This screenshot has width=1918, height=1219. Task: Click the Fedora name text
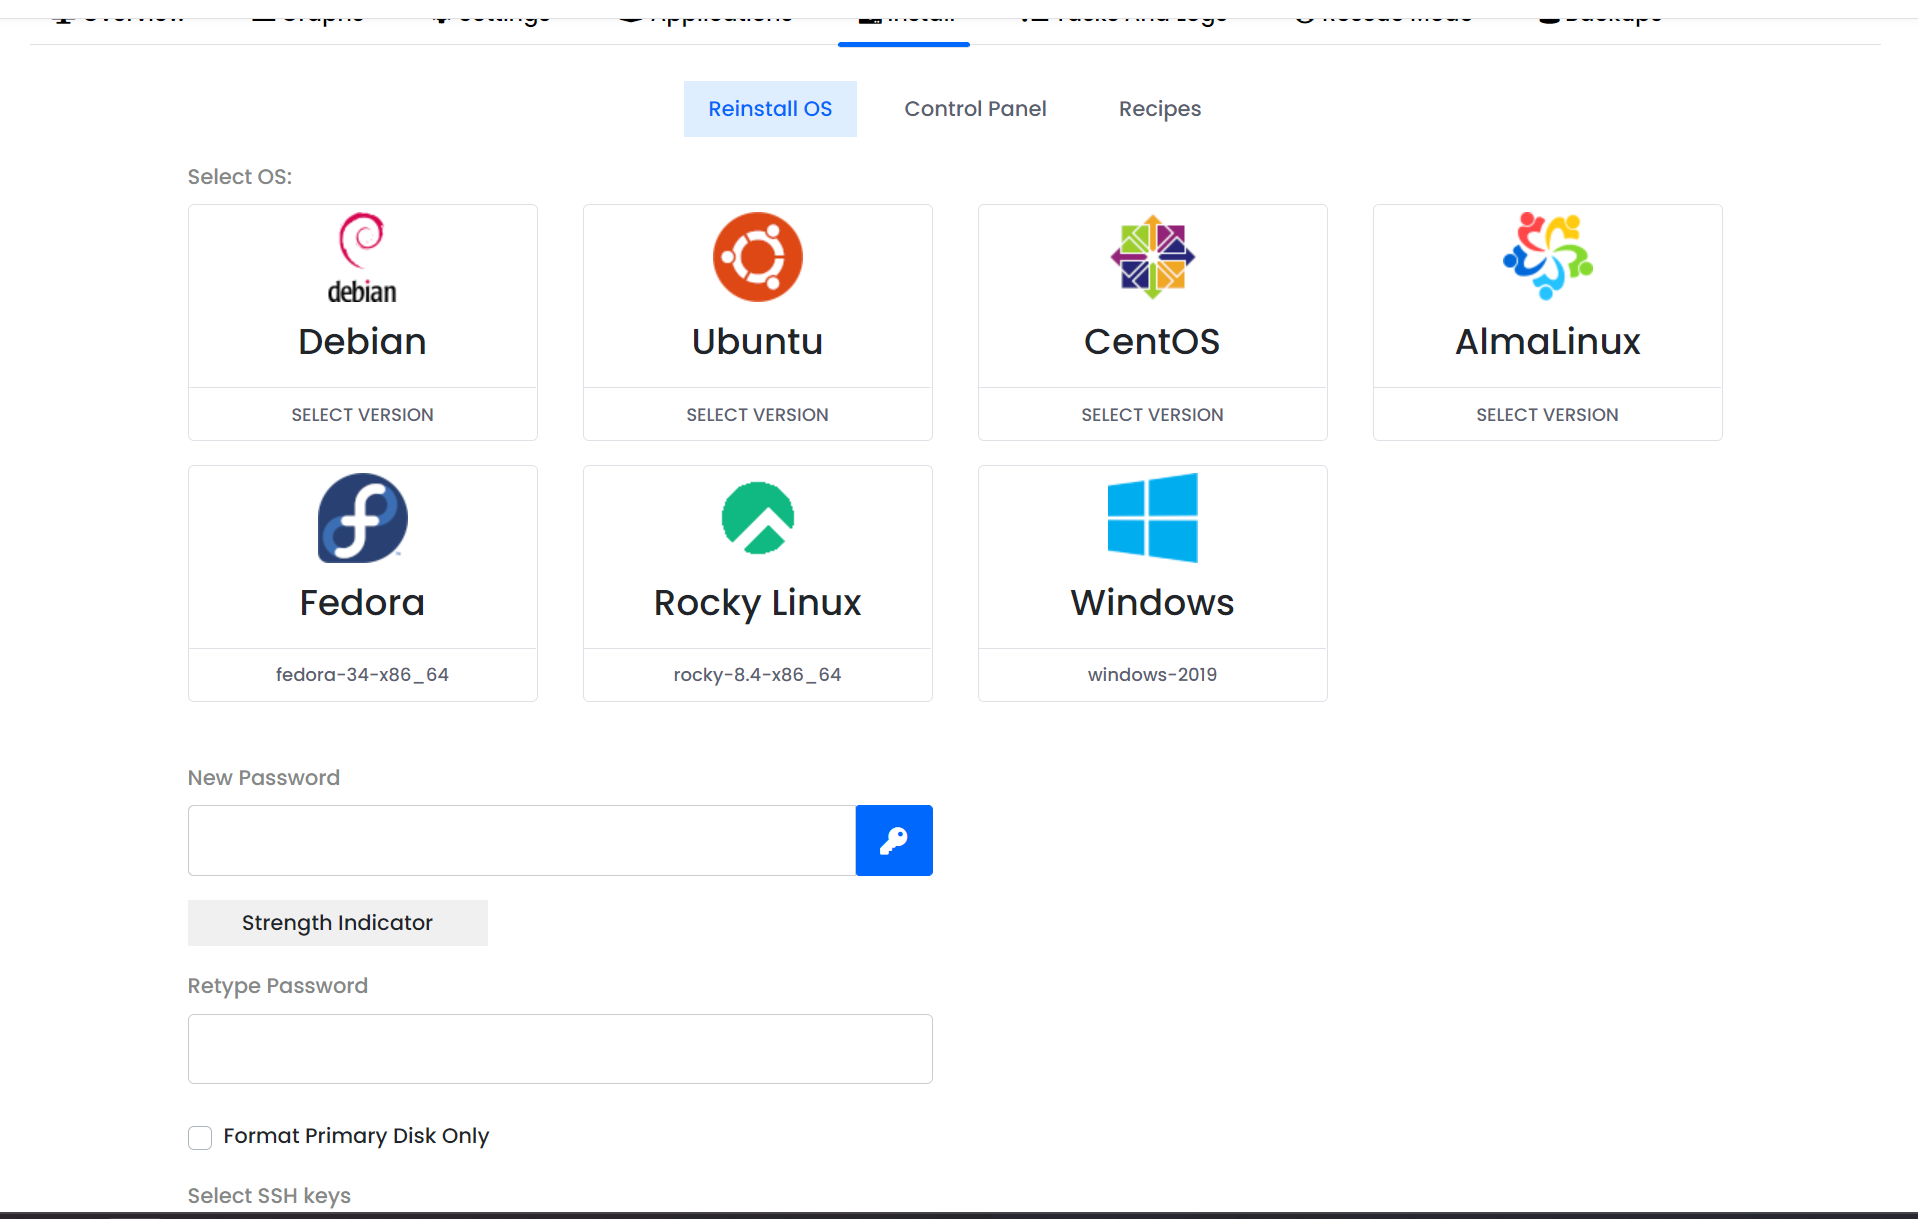(x=362, y=603)
